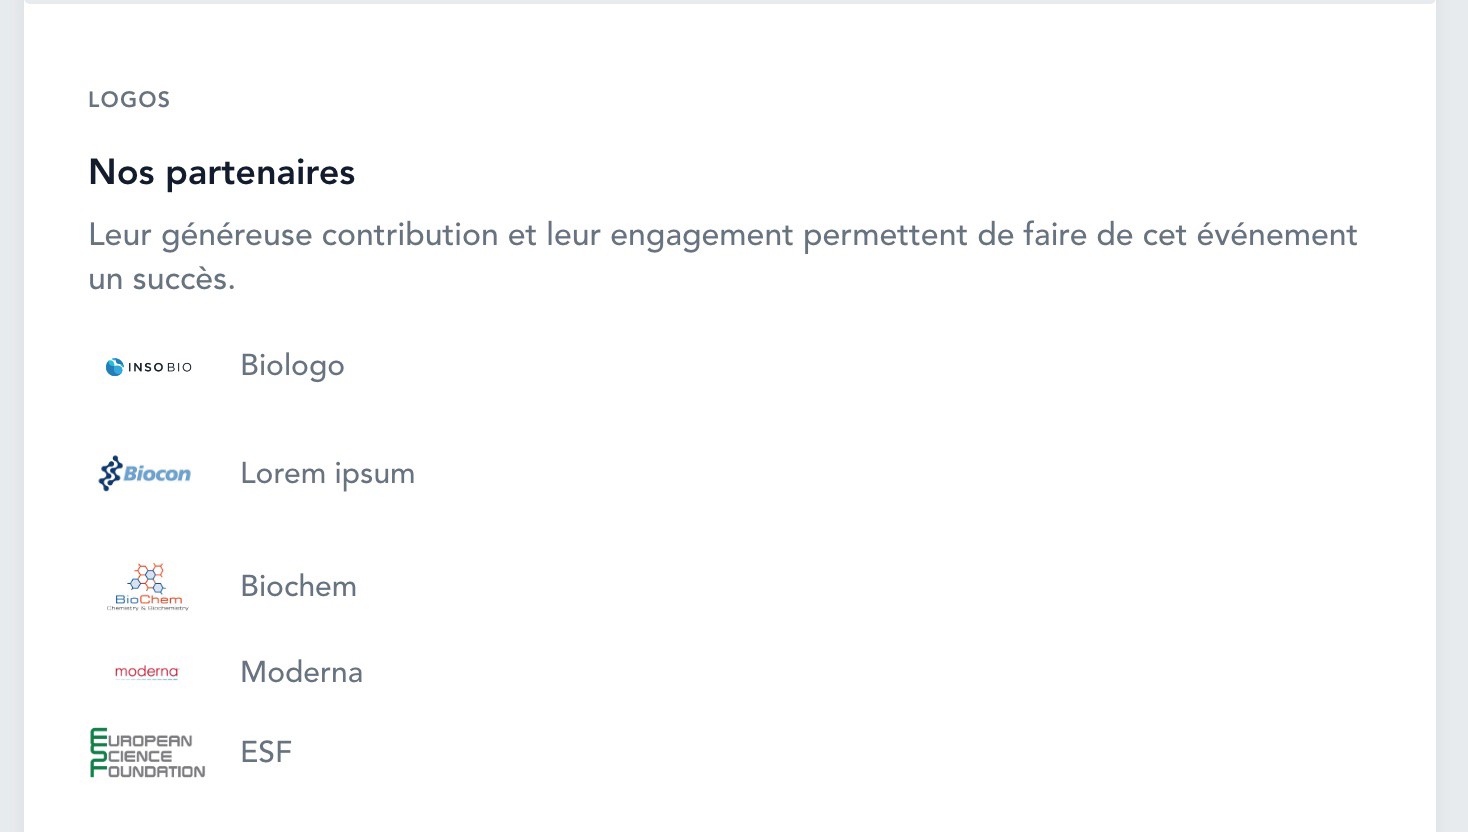Click the Biocon partner logo
The image size is (1468, 832).
point(146,474)
